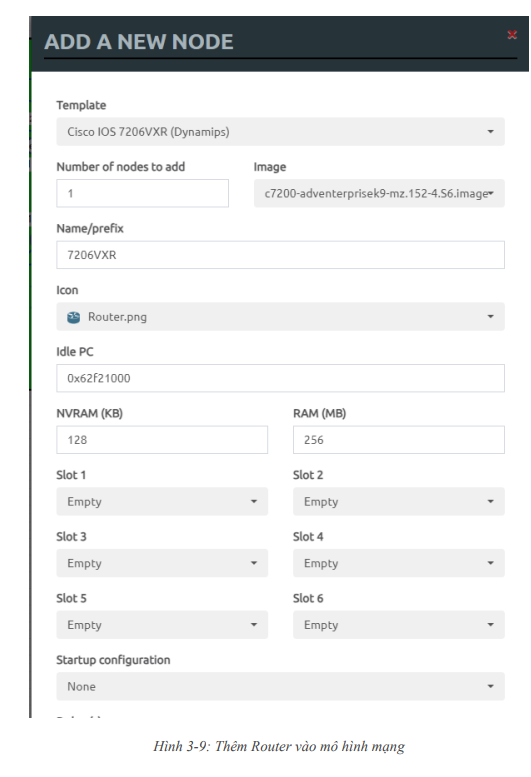
Task: Open the Image dropdown with c7200-adventerprisek9 image
Action: point(379,193)
